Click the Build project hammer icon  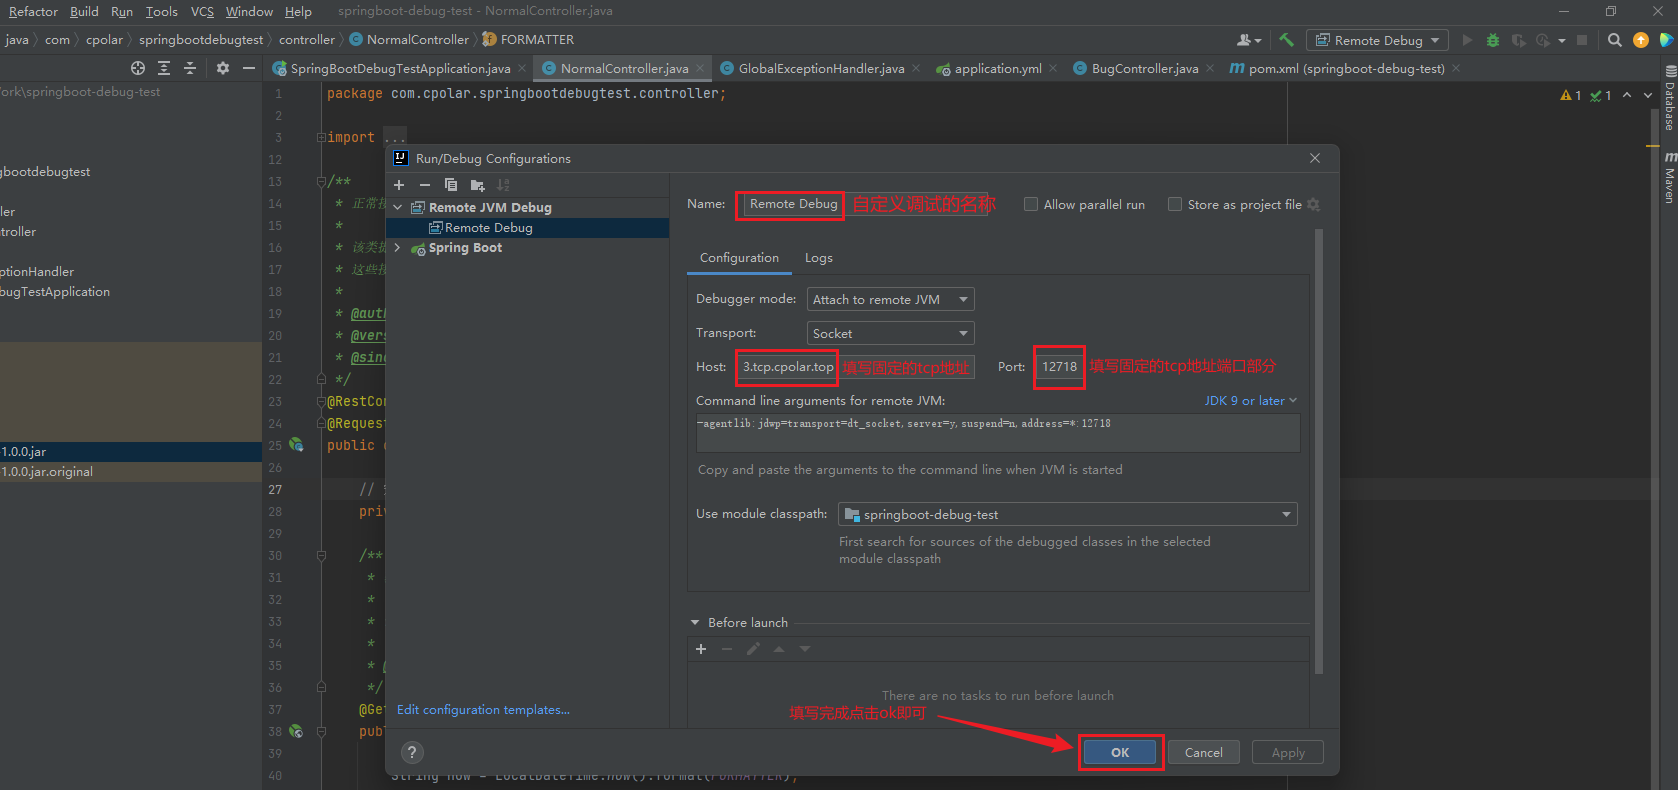pyautogui.click(x=1287, y=40)
